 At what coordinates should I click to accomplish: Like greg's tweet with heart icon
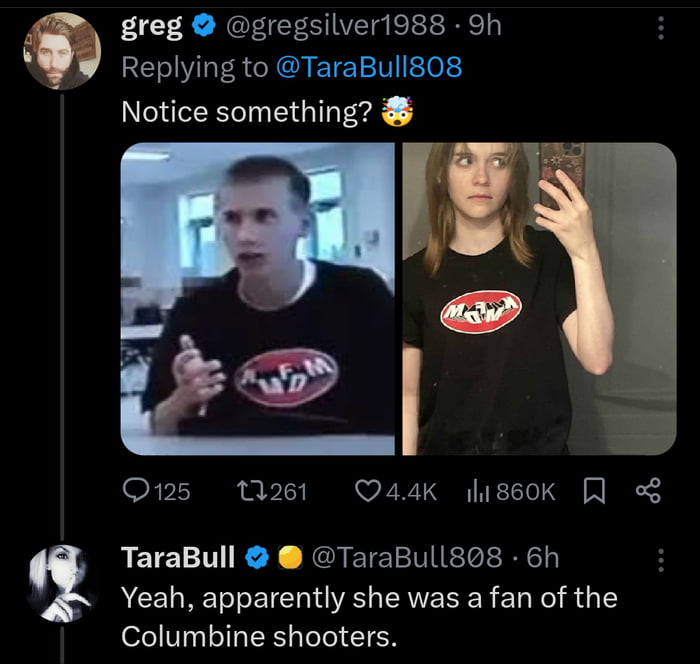pyautogui.click(x=370, y=490)
